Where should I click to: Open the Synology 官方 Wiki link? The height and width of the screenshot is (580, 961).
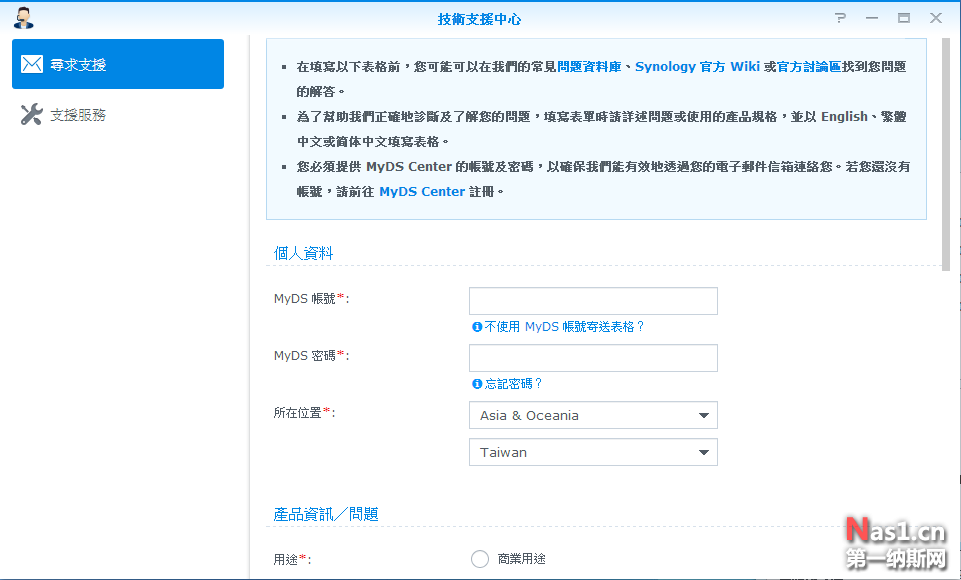coord(697,66)
